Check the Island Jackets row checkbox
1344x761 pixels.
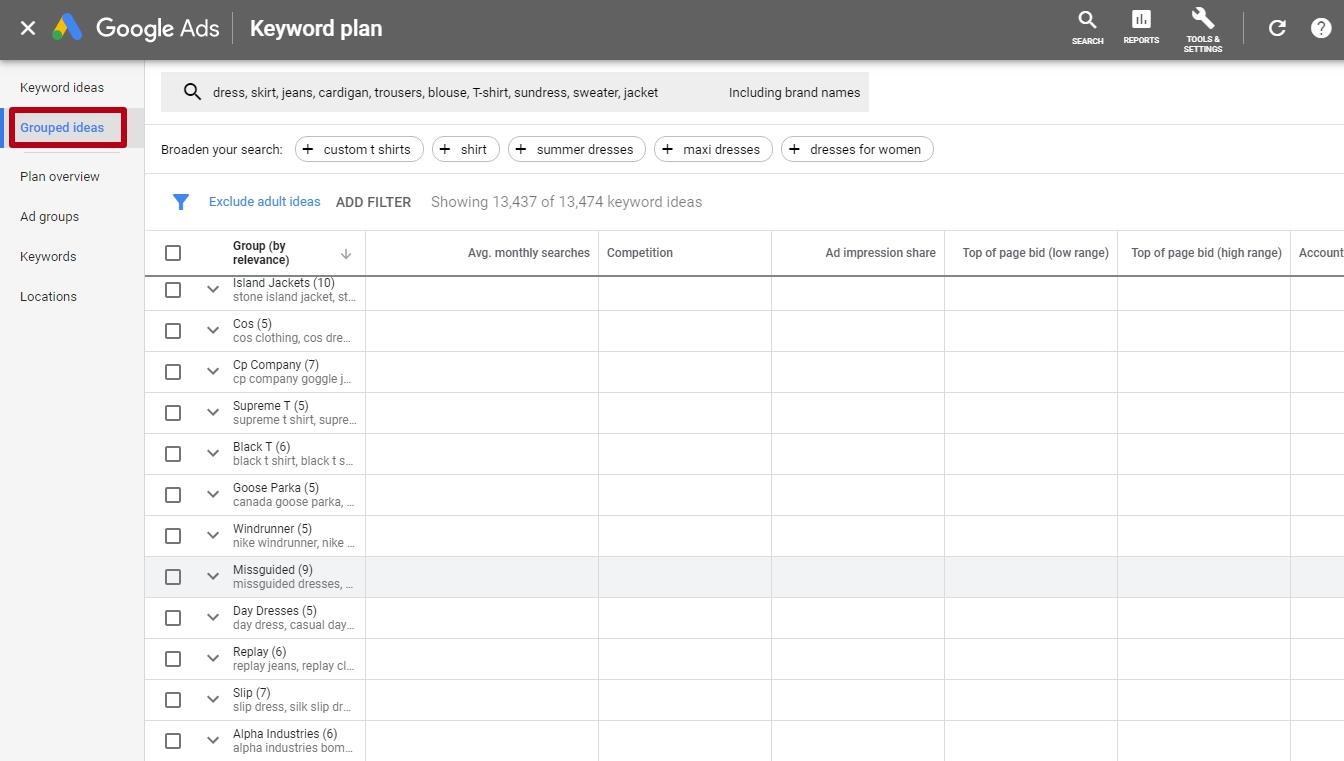[173, 290]
